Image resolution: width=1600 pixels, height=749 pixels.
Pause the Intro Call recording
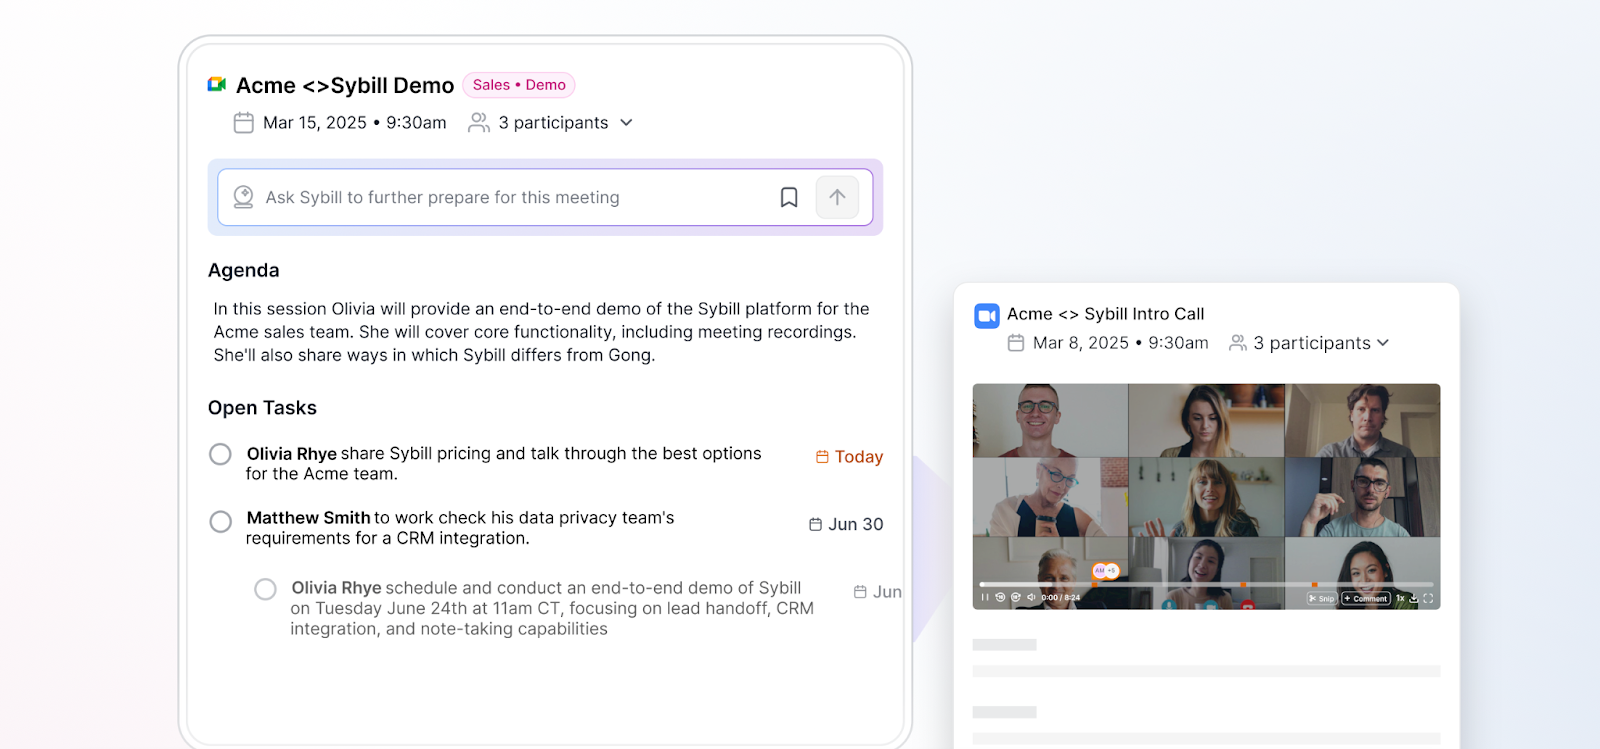[x=985, y=598]
